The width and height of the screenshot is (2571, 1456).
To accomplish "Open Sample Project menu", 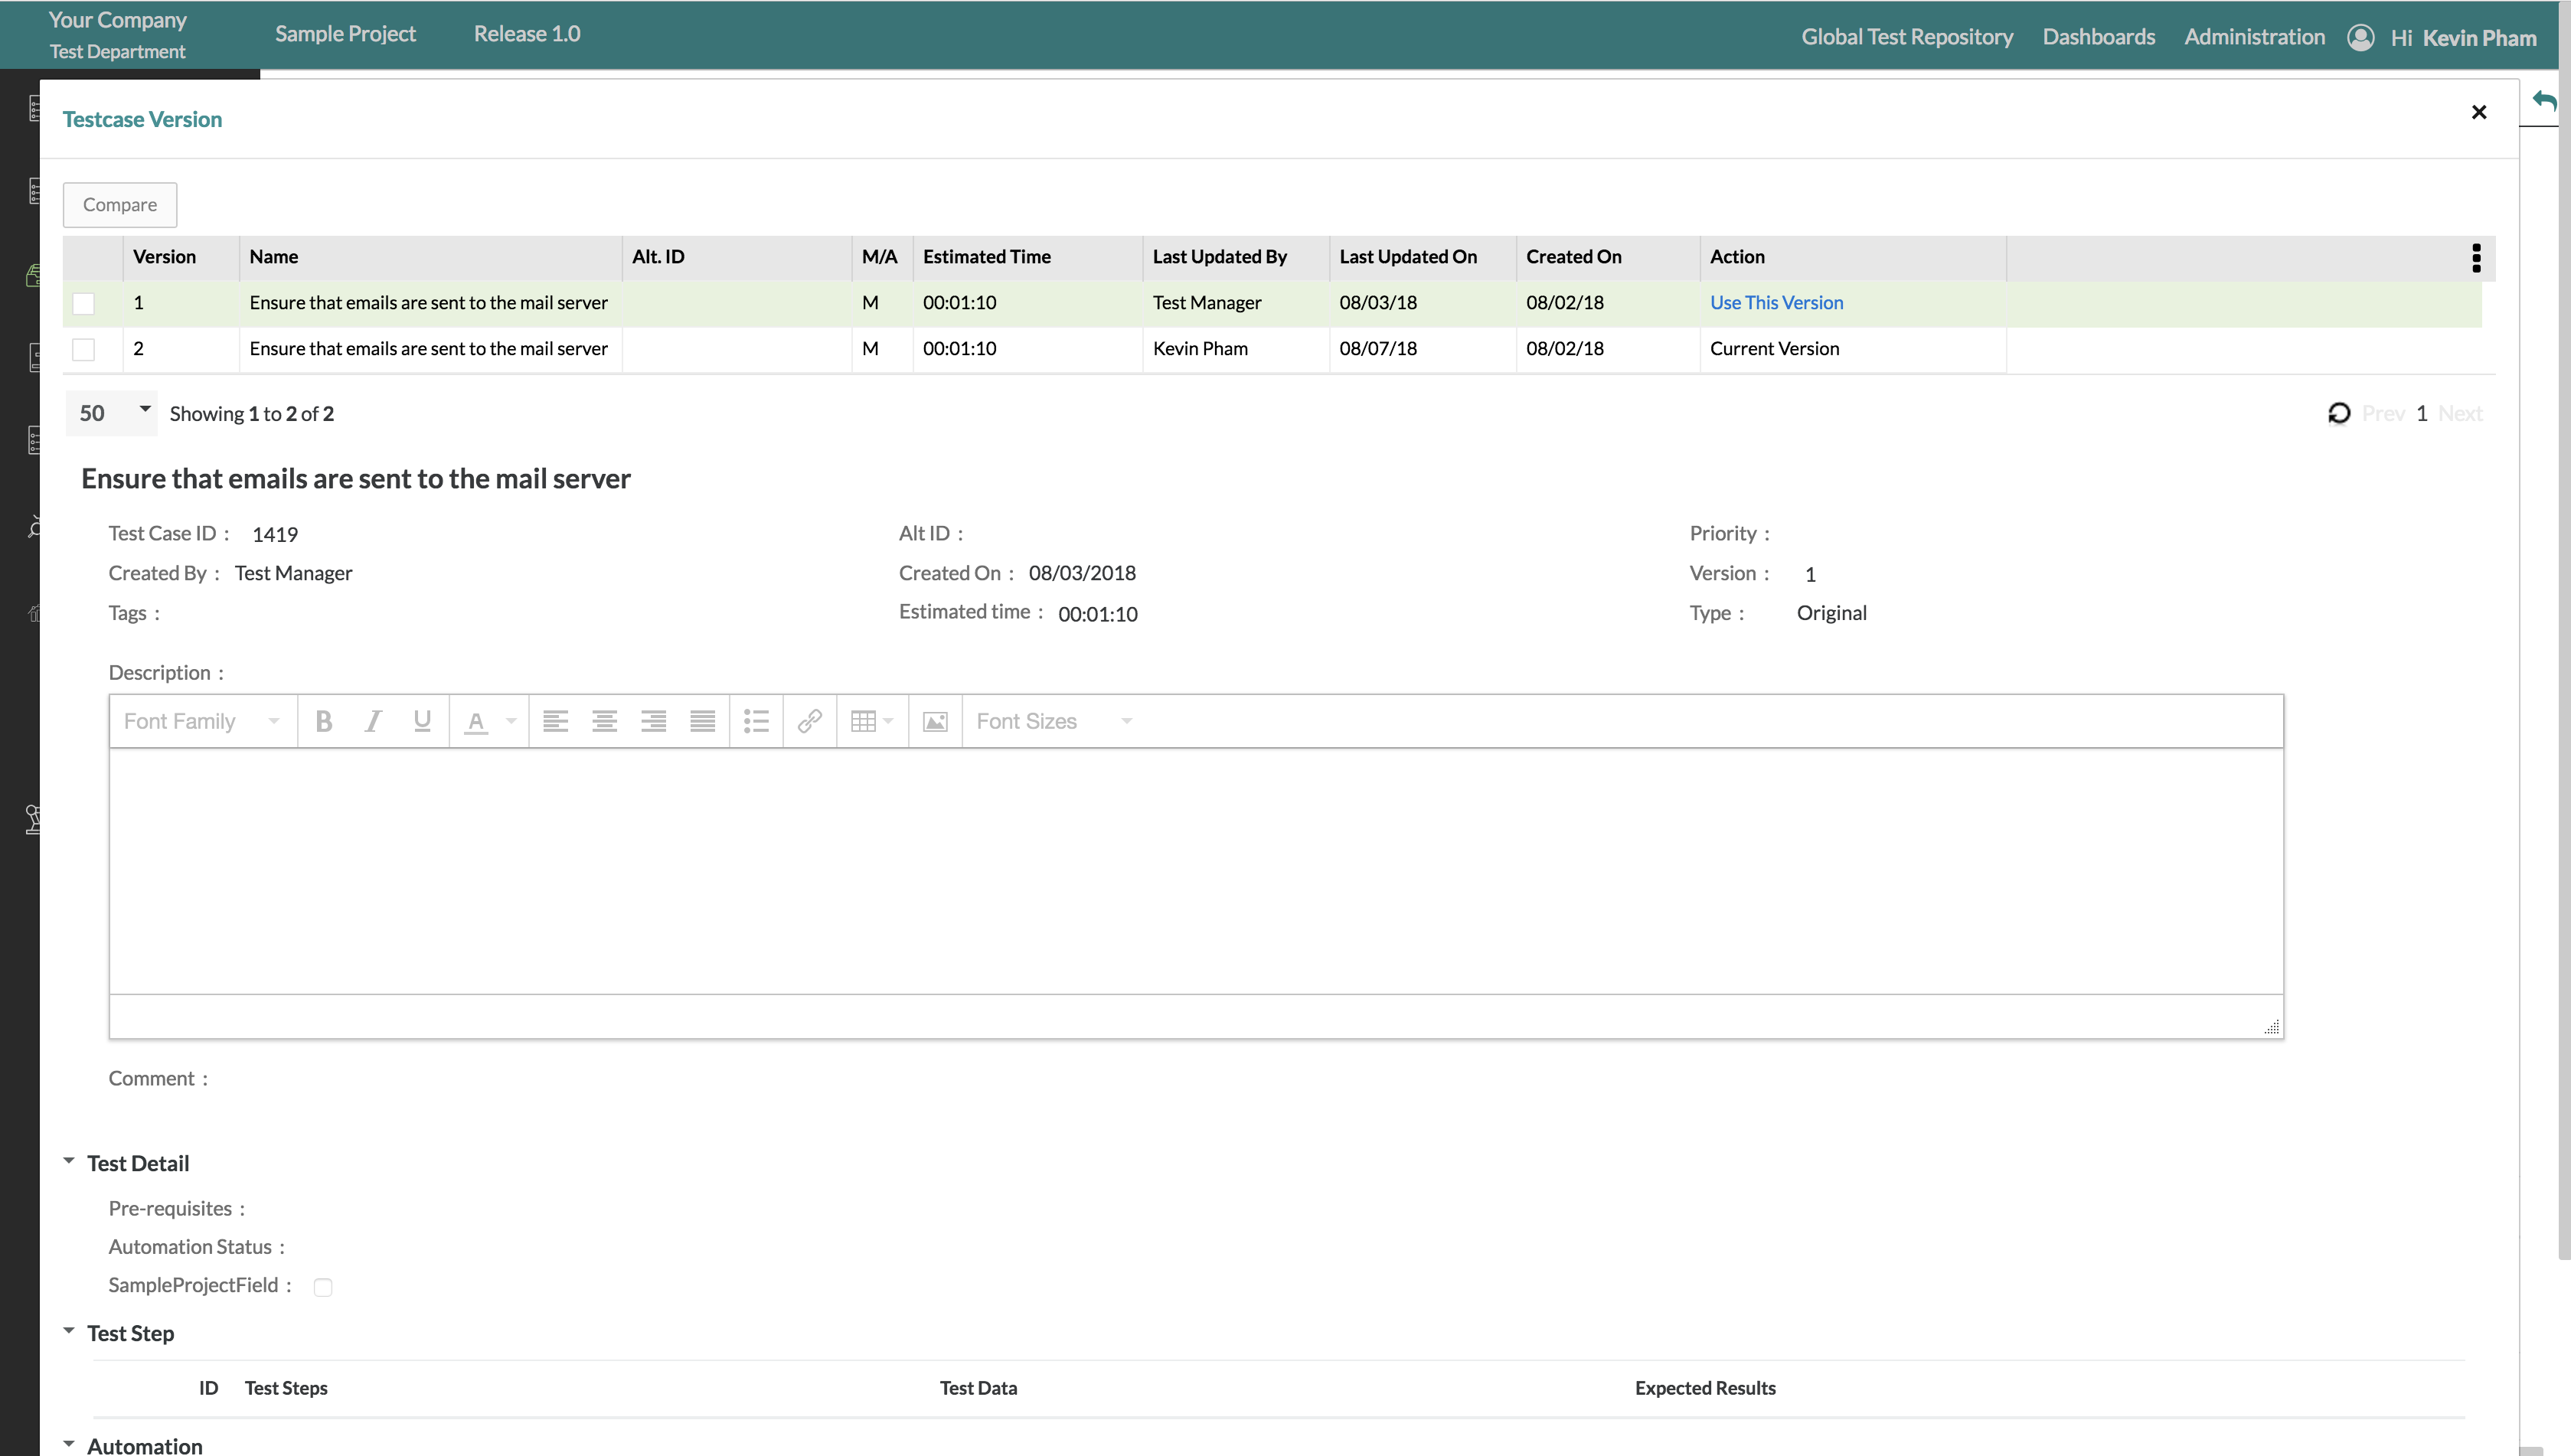I will point(345,34).
